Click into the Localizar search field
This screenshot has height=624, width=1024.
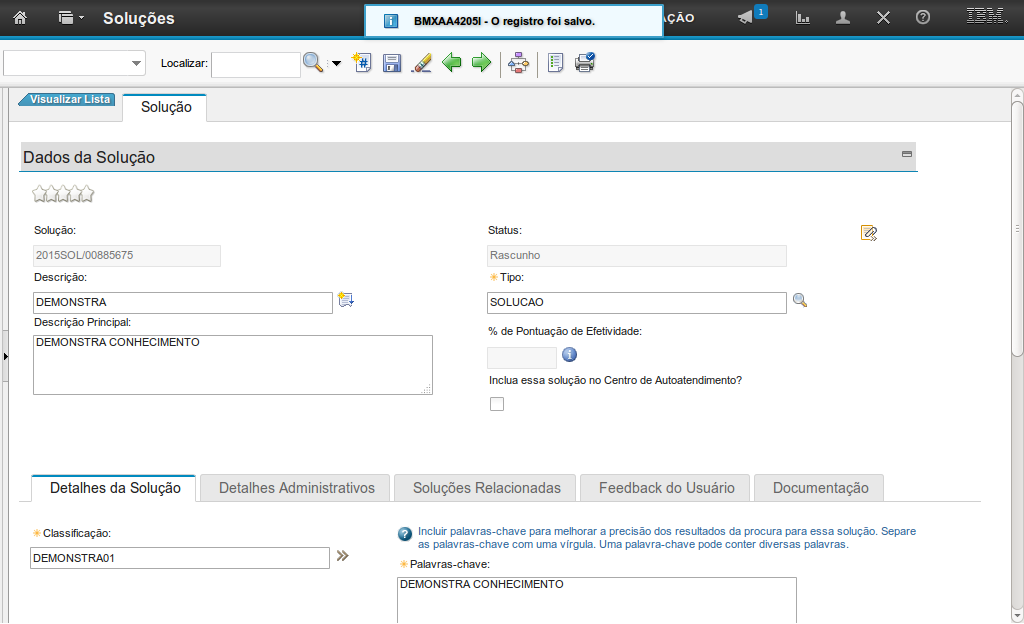pyautogui.click(x=255, y=64)
